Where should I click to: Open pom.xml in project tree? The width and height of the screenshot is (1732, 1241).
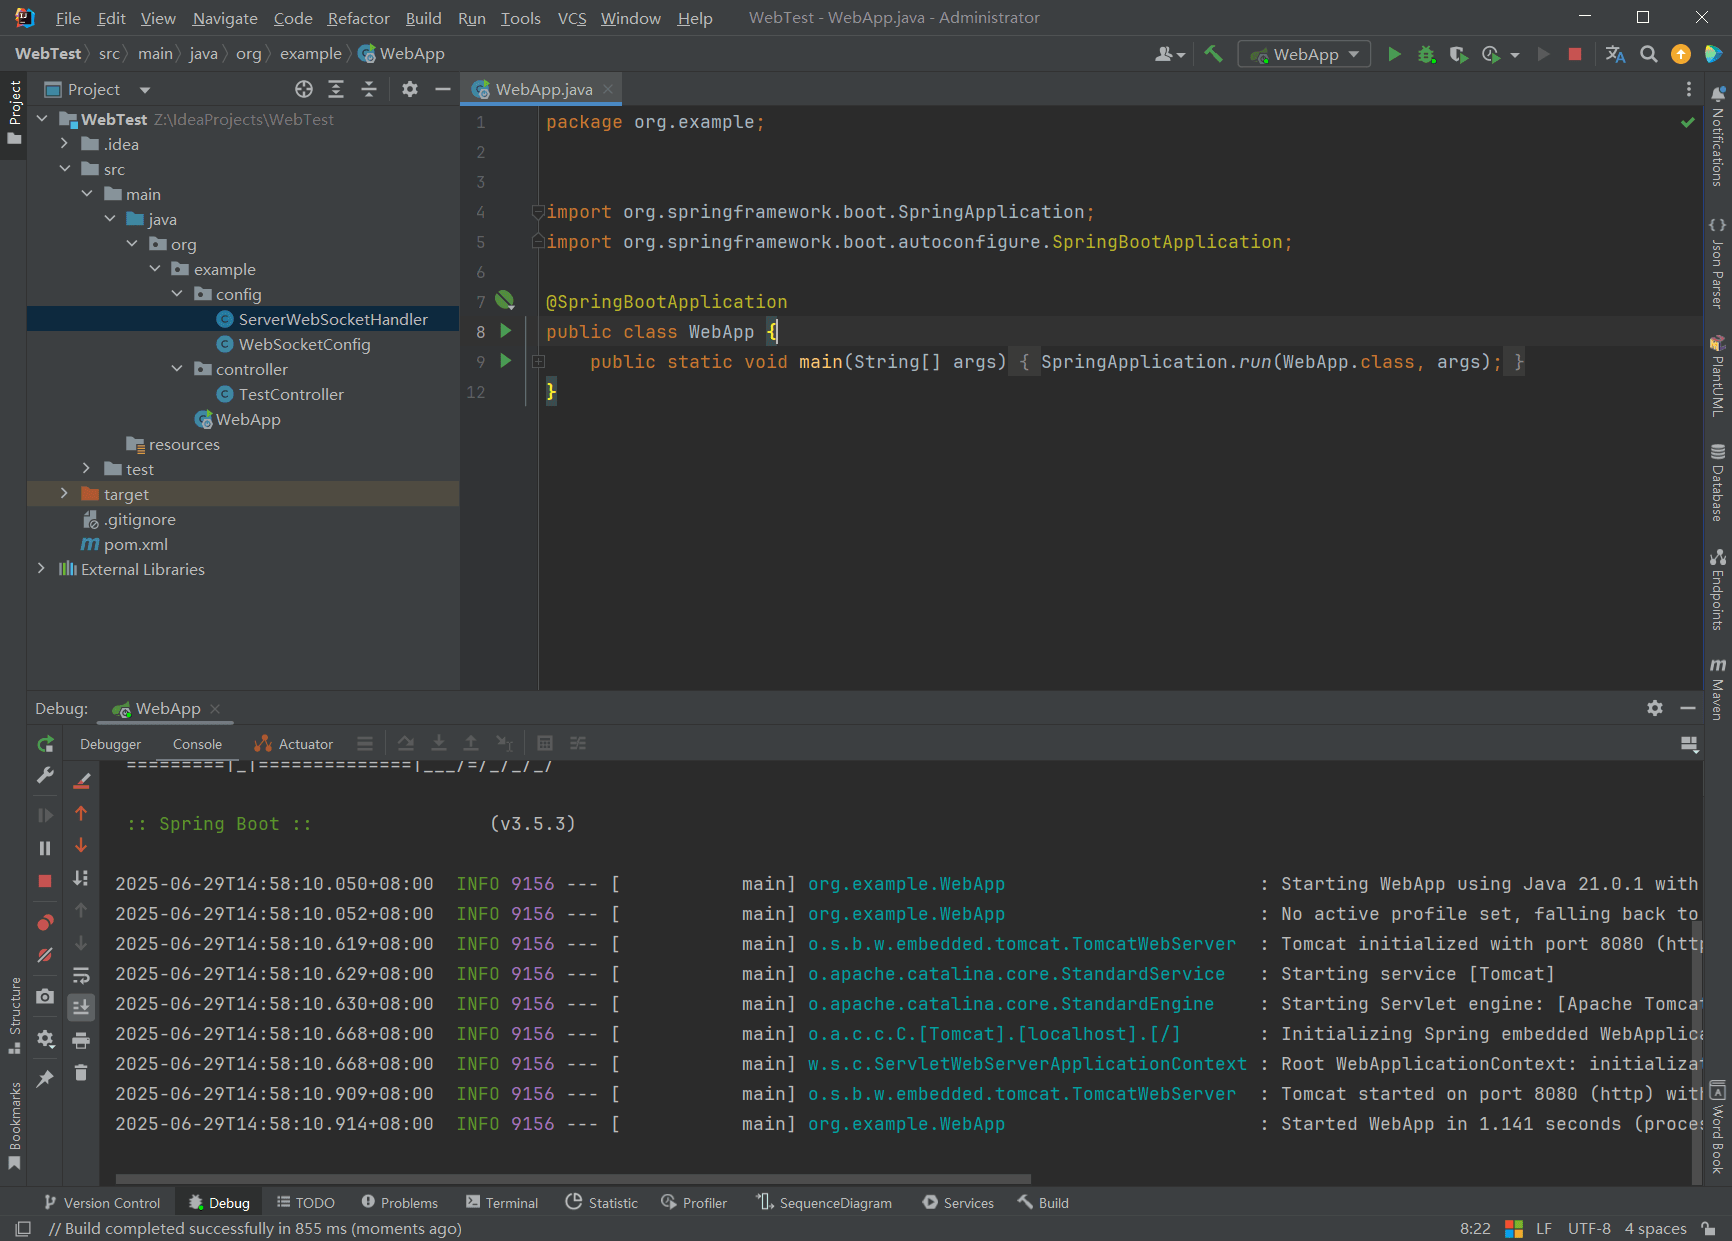pos(135,544)
